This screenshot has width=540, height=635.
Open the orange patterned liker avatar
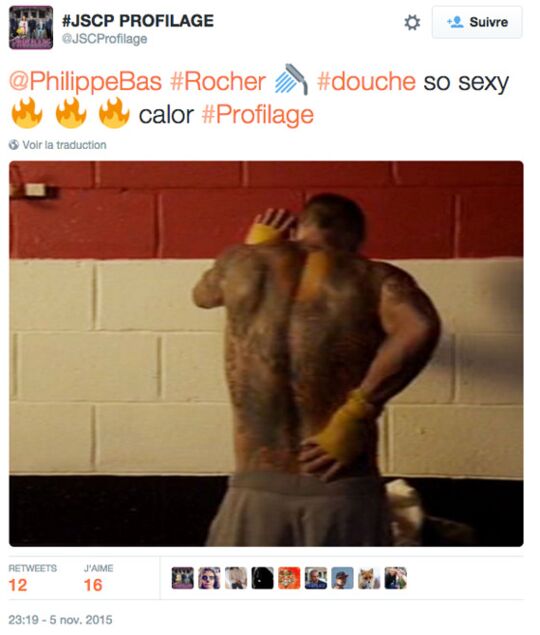289,578
